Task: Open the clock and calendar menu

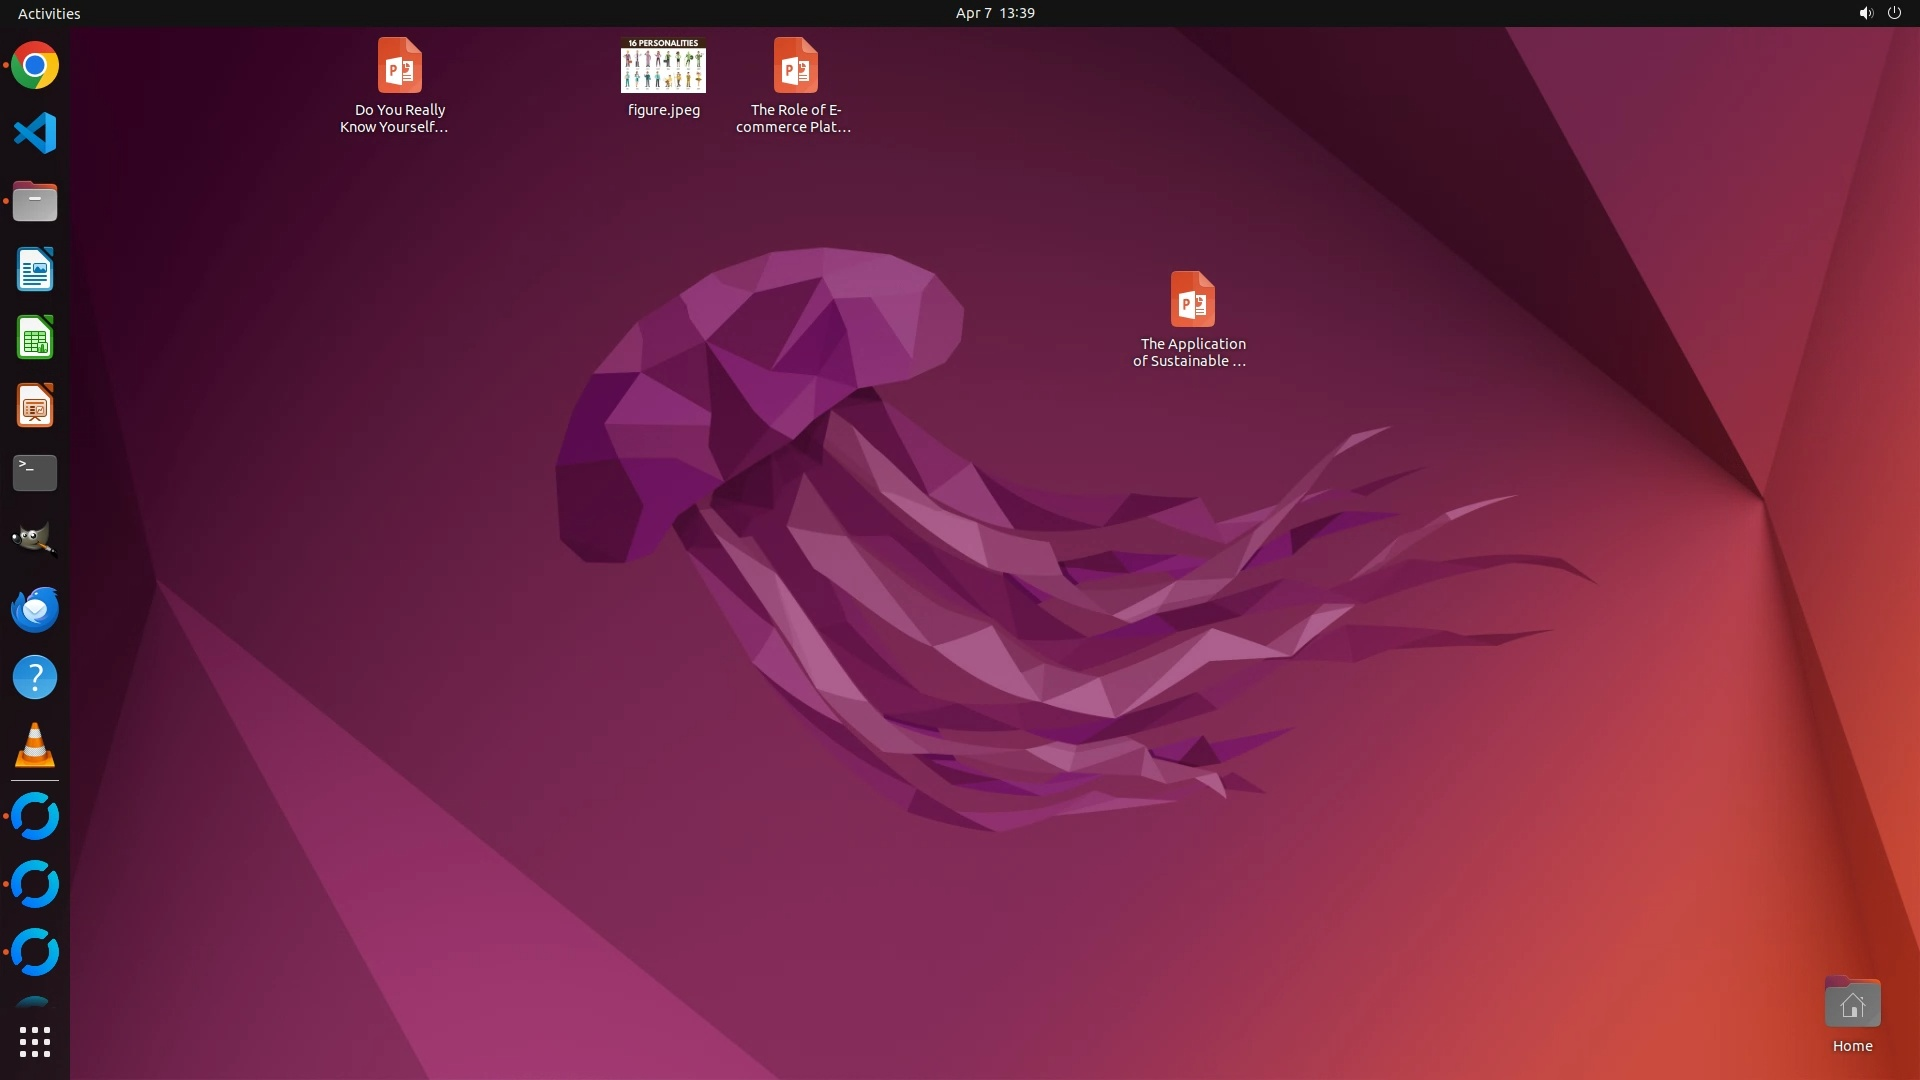Action: [994, 13]
